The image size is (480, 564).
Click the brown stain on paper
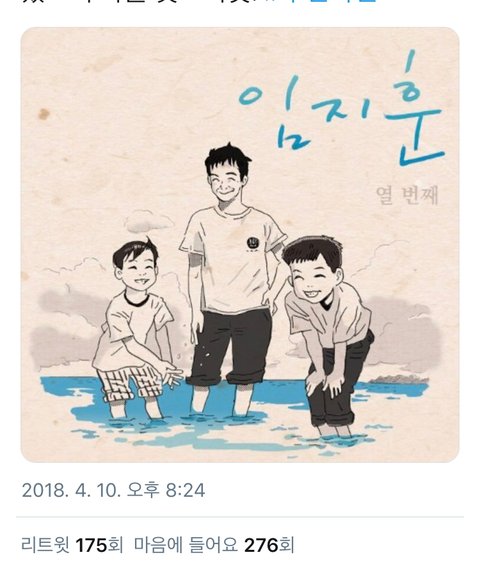point(44,114)
